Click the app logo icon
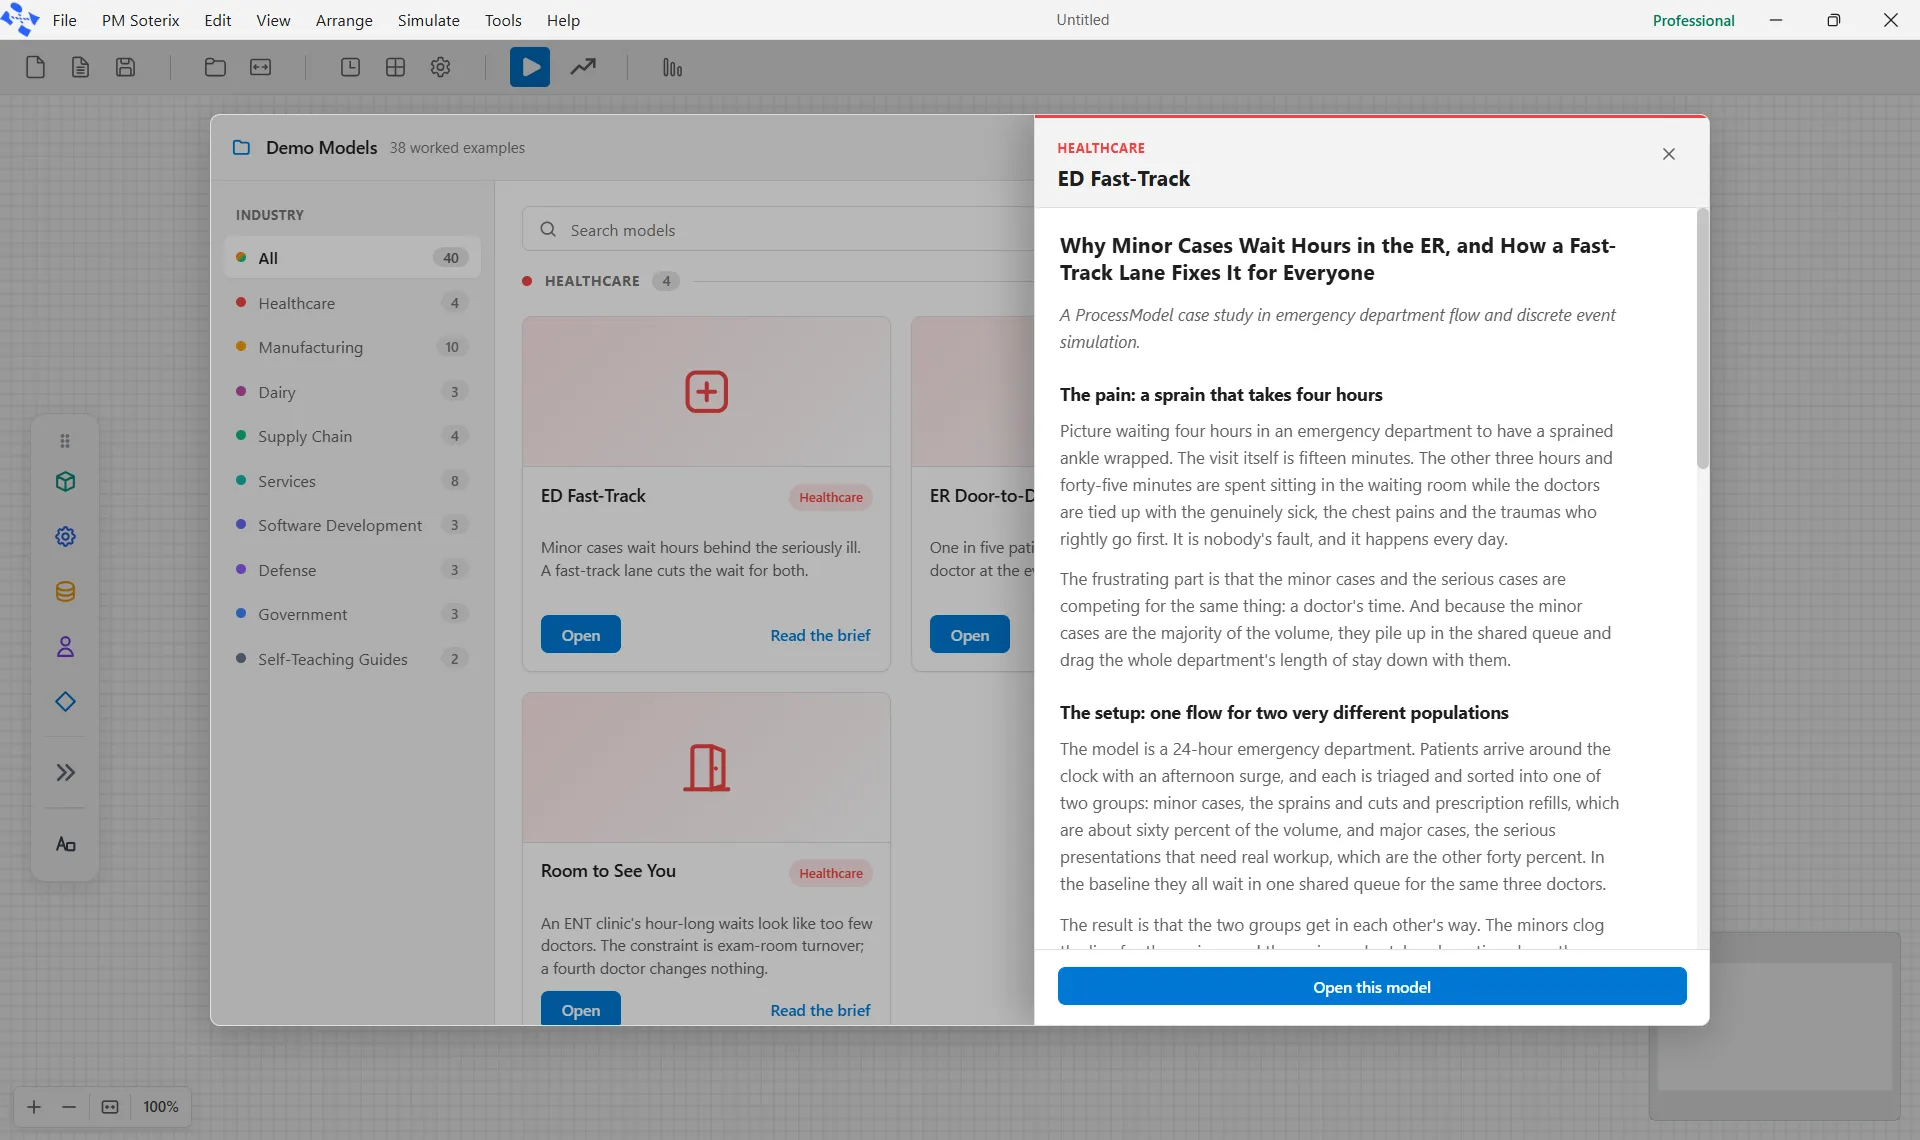Screen dimensions: 1920x1140 coord(20,19)
